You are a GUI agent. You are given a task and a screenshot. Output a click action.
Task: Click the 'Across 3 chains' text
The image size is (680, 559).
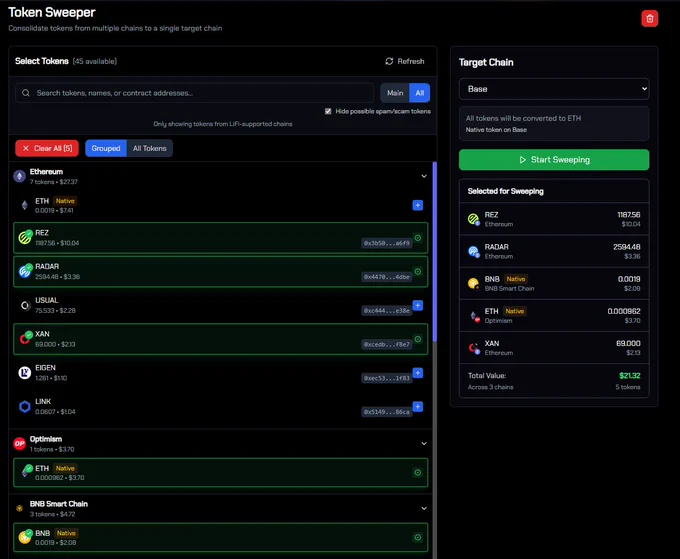click(x=490, y=387)
